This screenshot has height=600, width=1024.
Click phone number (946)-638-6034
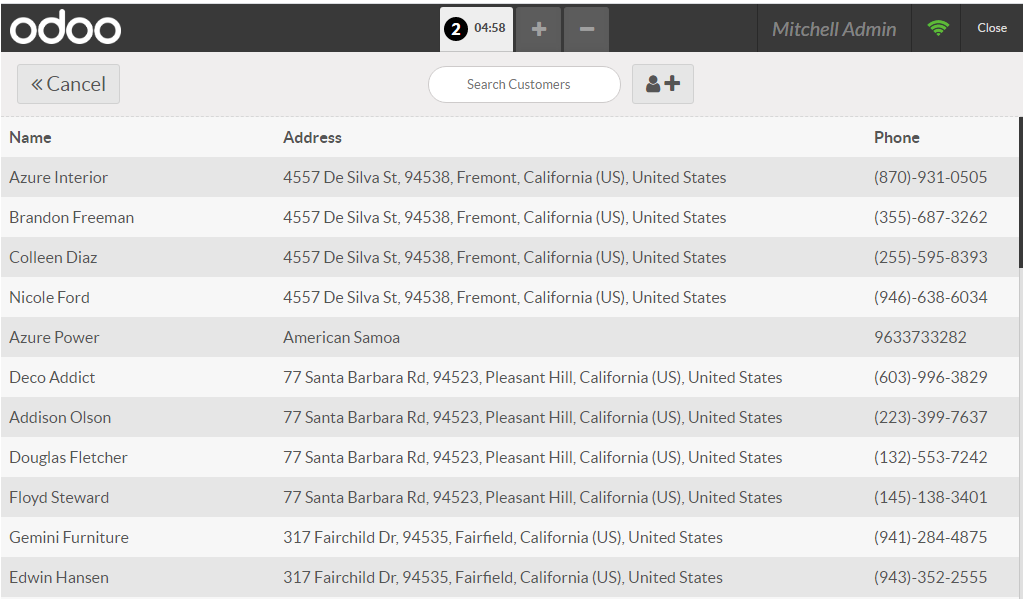pyautogui.click(x=931, y=297)
